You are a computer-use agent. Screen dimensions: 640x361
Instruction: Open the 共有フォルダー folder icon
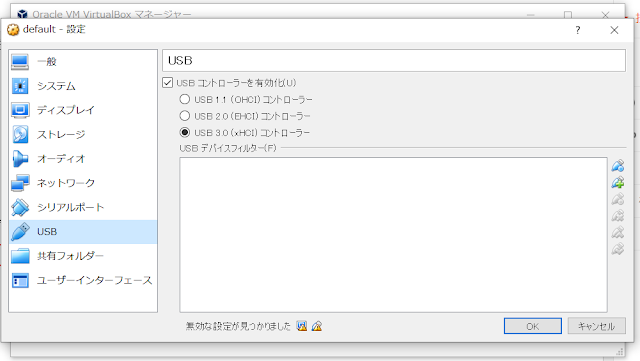pyautogui.click(x=20, y=256)
